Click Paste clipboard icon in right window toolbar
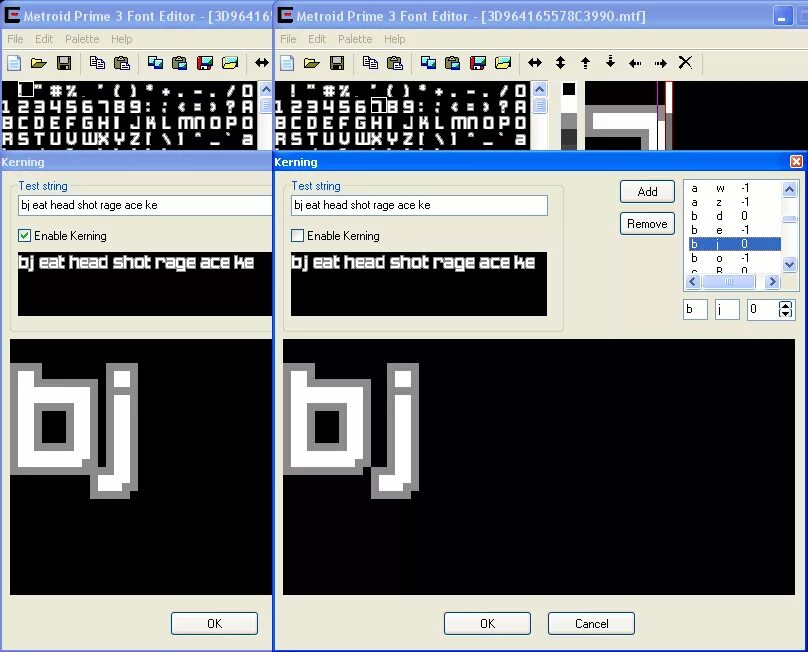The height and width of the screenshot is (652, 808). coord(395,63)
